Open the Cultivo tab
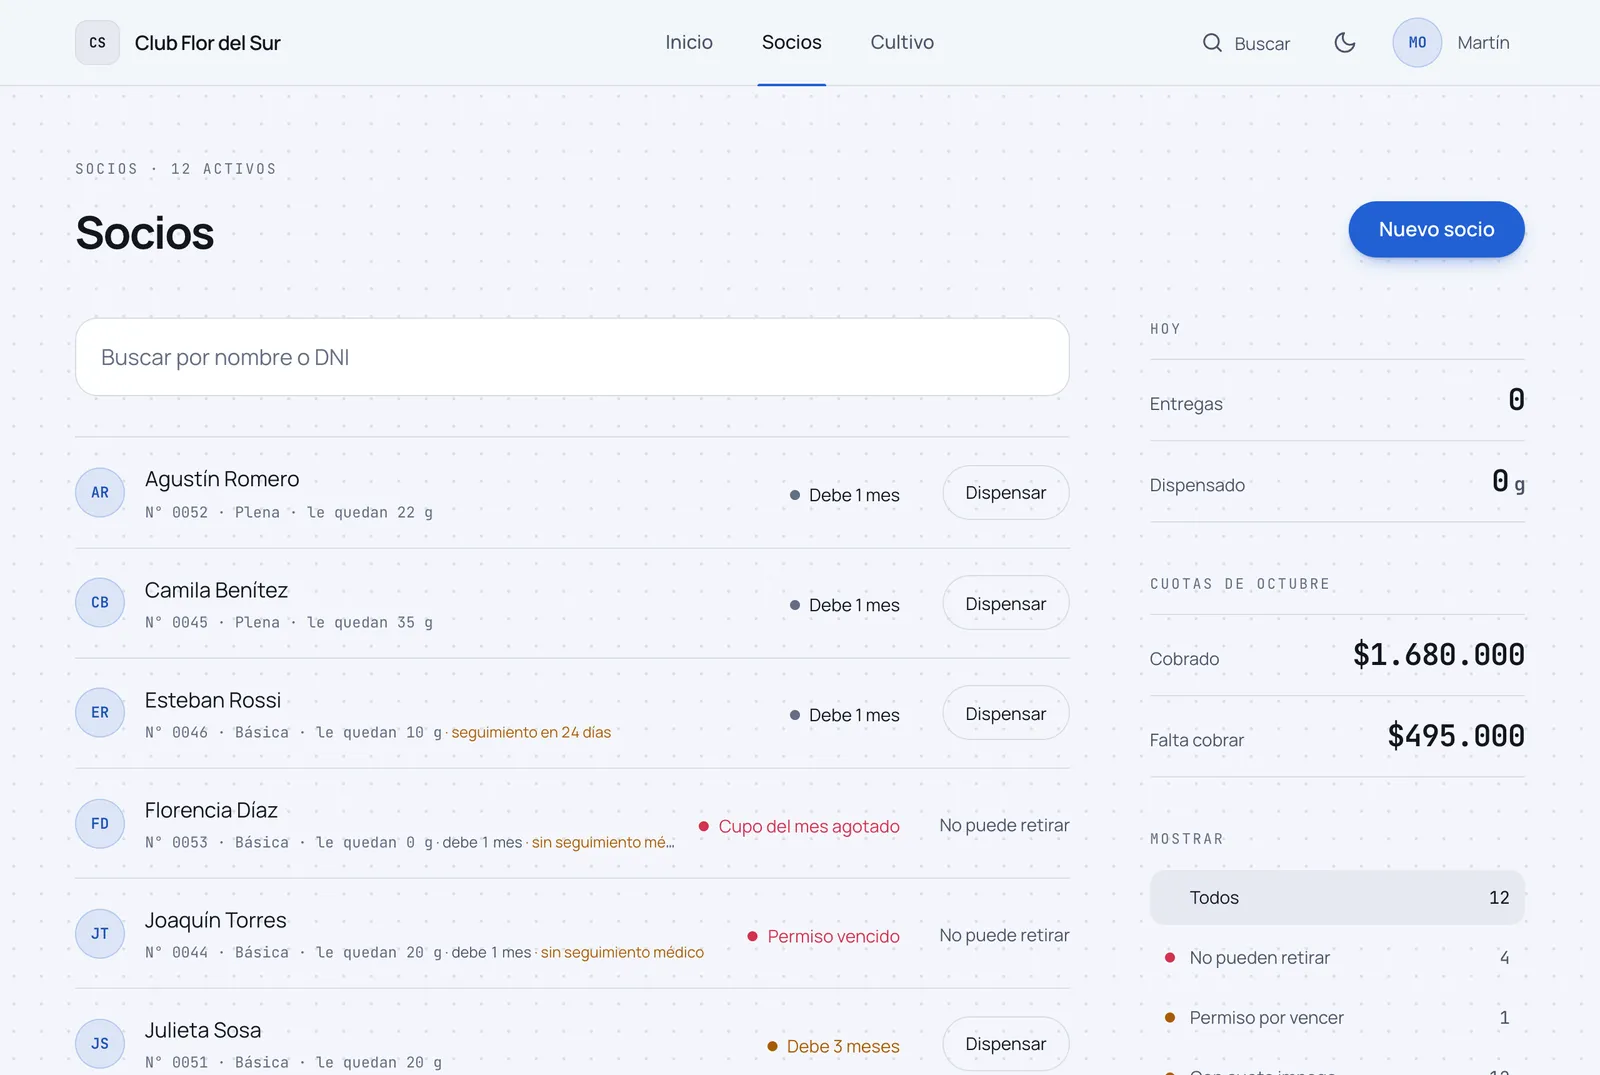The height and width of the screenshot is (1075, 1600). (x=902, y=43)
